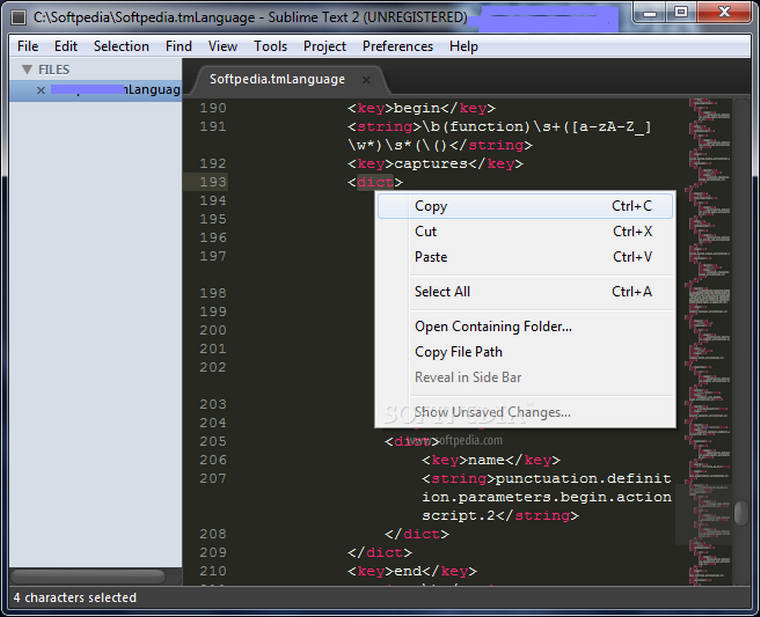Click the 'captures' key text on line 192

431,164
